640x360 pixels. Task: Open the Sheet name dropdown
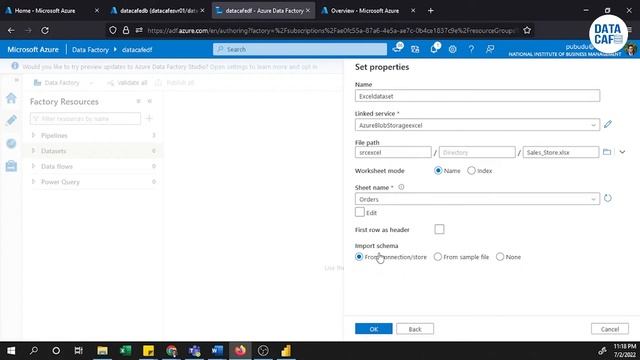tap(477, 199)
